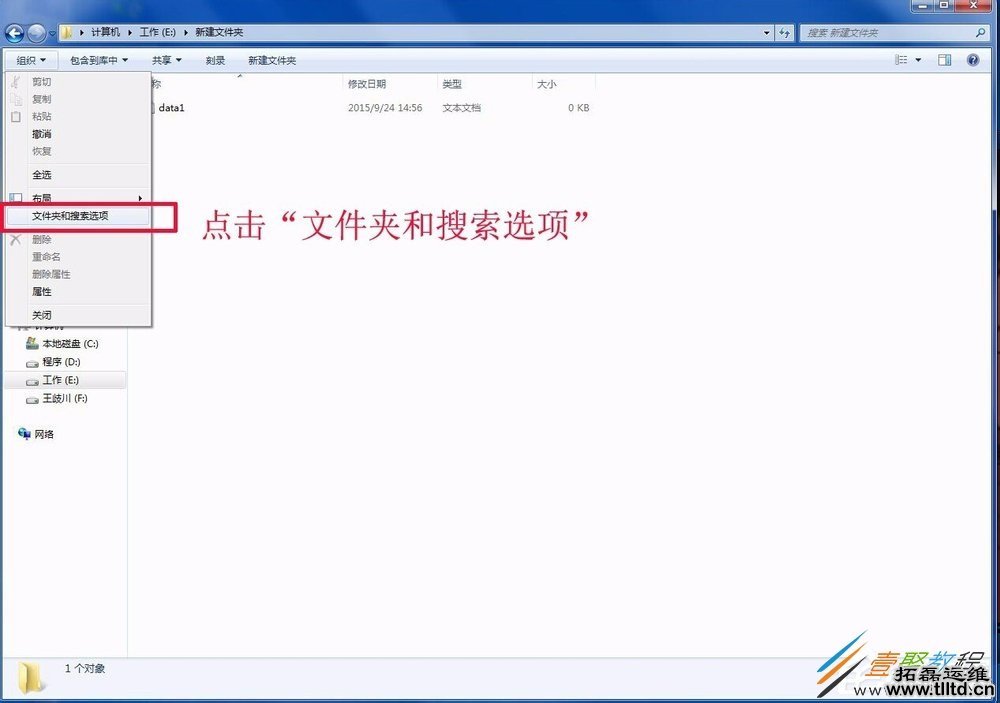This screenshot has width=1000, height=703.
Task: Click the Forward navigation arrow
Action: pyautogui.click(x=37, y=31)
